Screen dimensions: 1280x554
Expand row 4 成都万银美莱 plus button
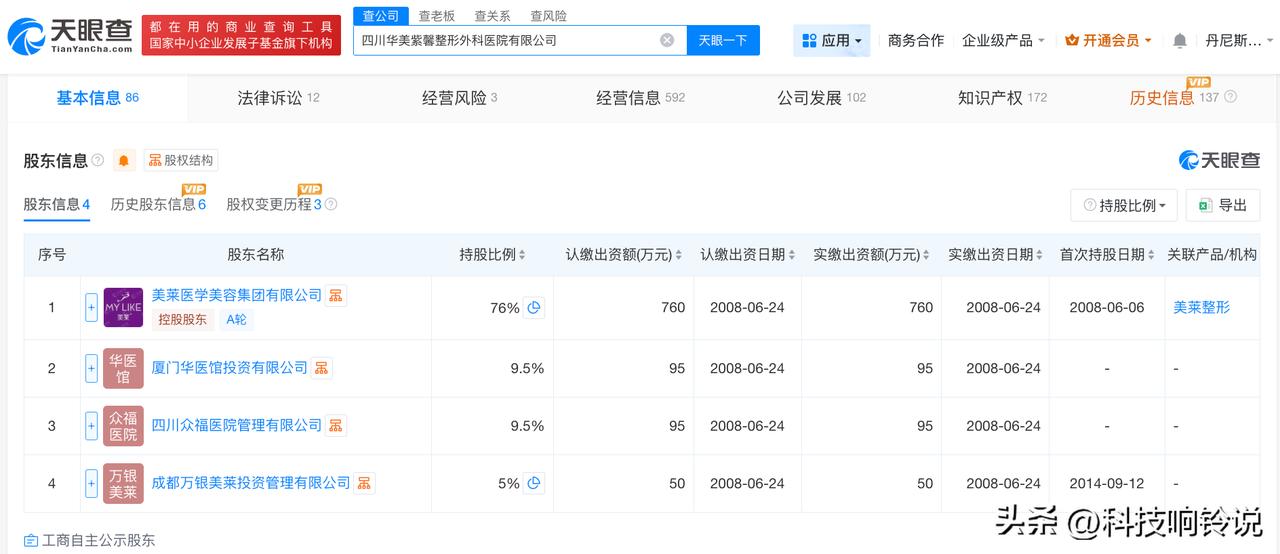point(91,483)
